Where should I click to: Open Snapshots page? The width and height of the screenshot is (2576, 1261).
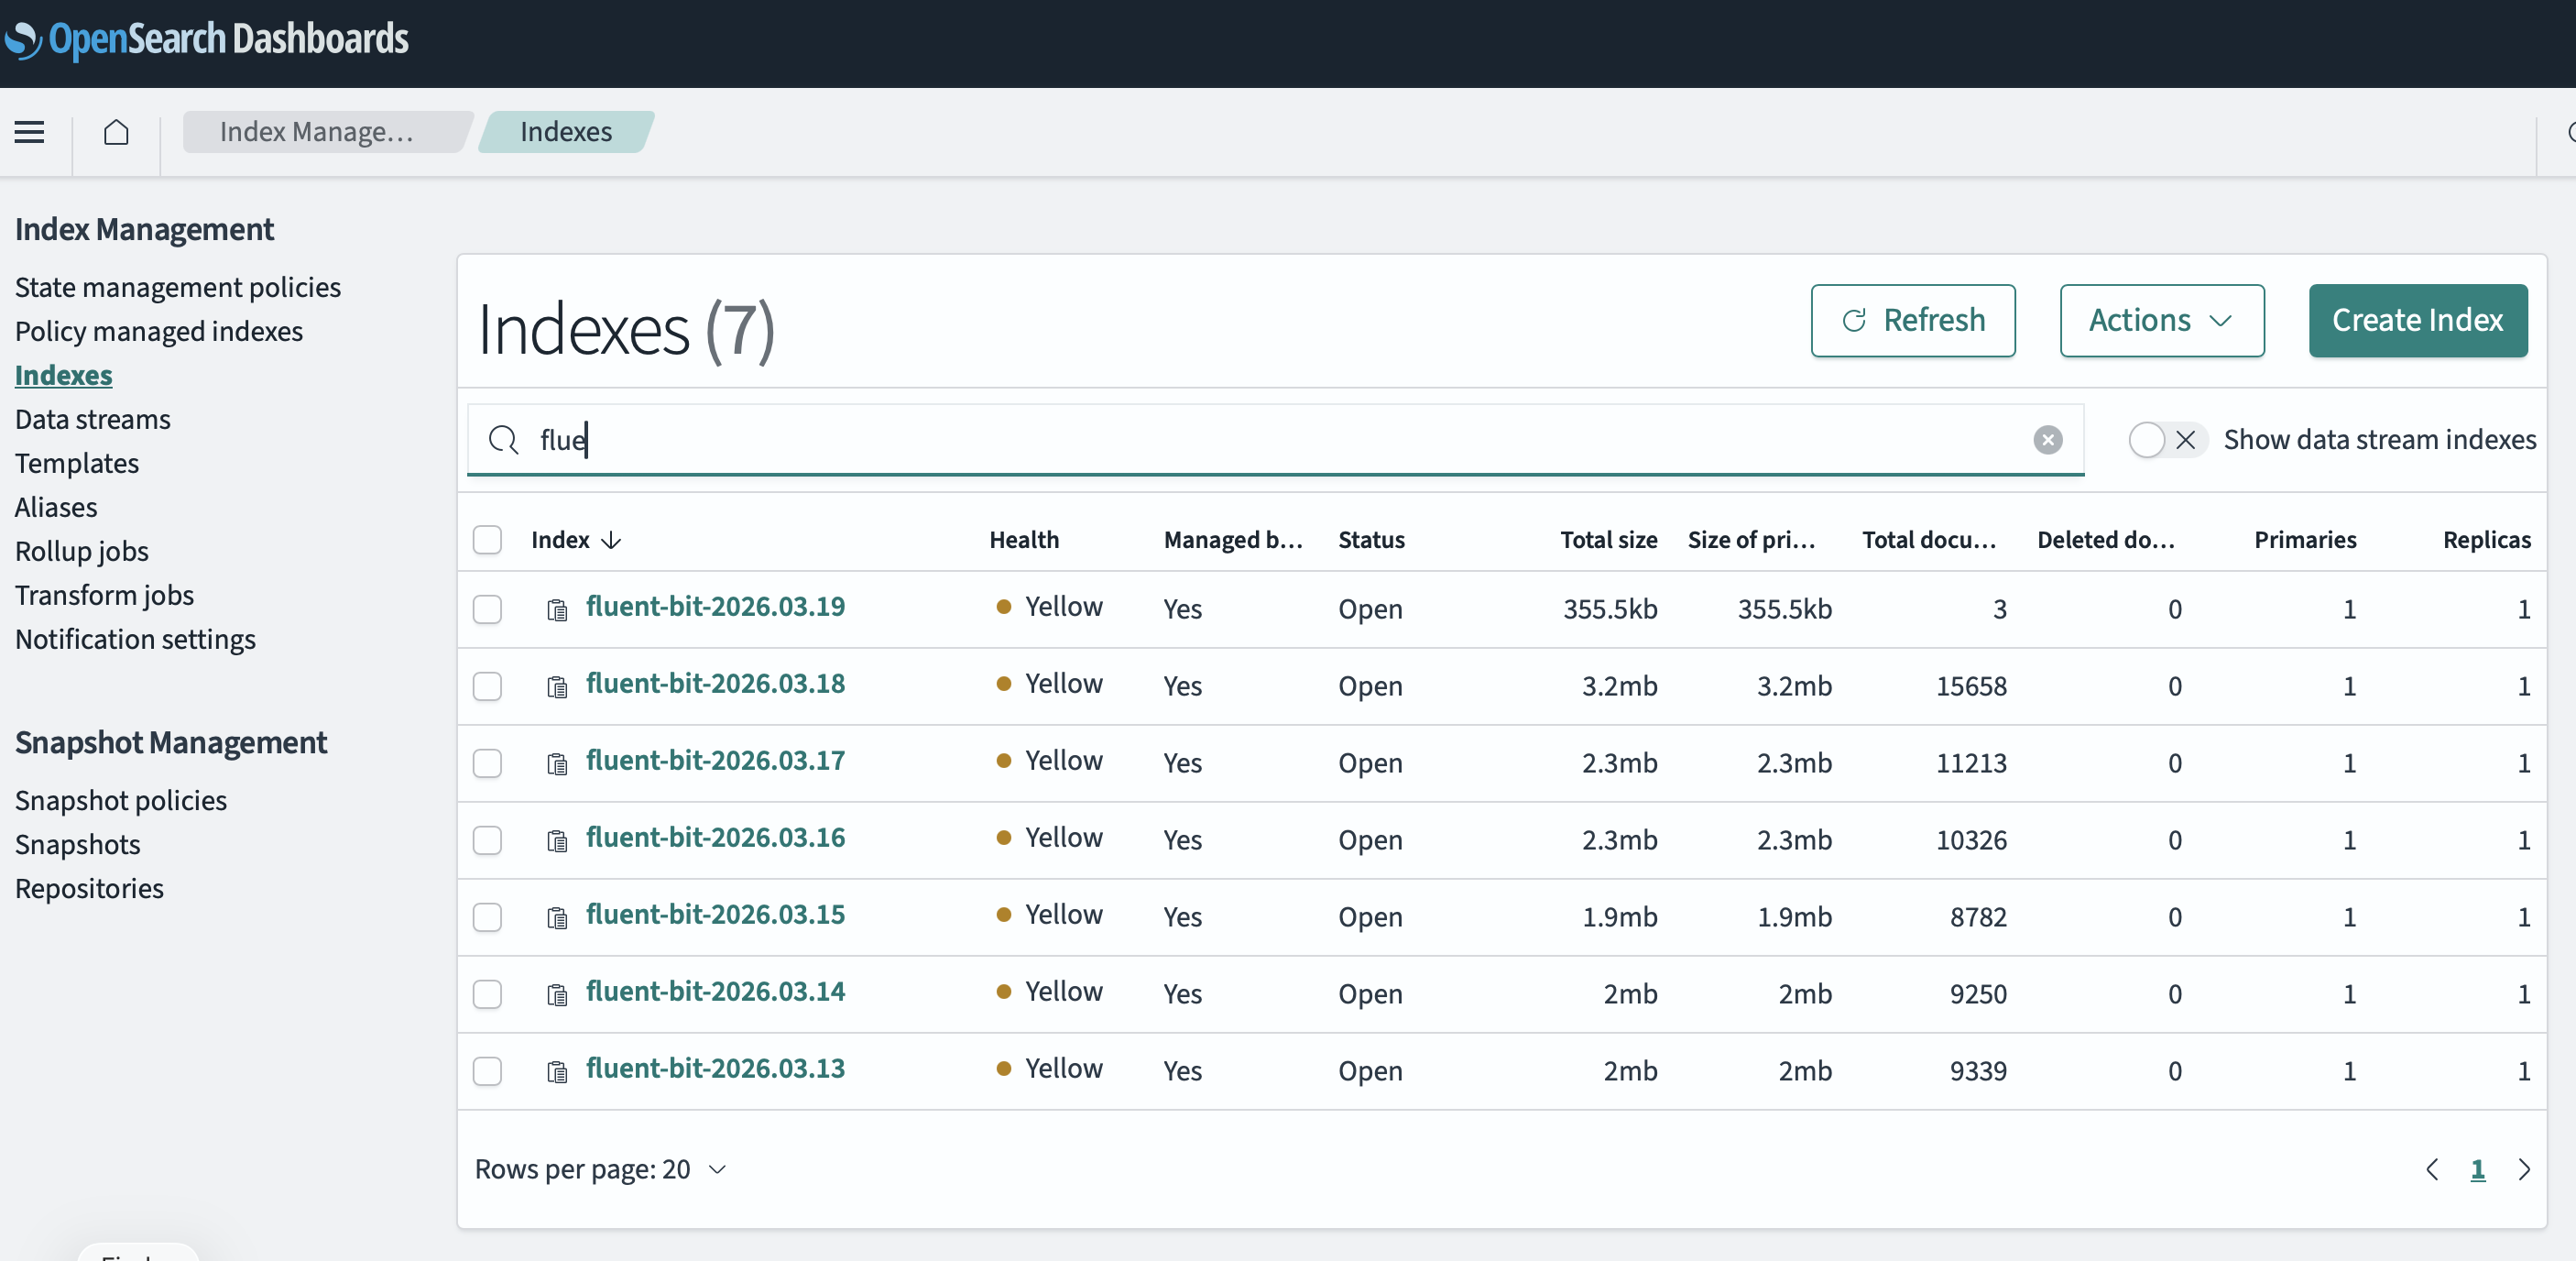coord(78,844)
